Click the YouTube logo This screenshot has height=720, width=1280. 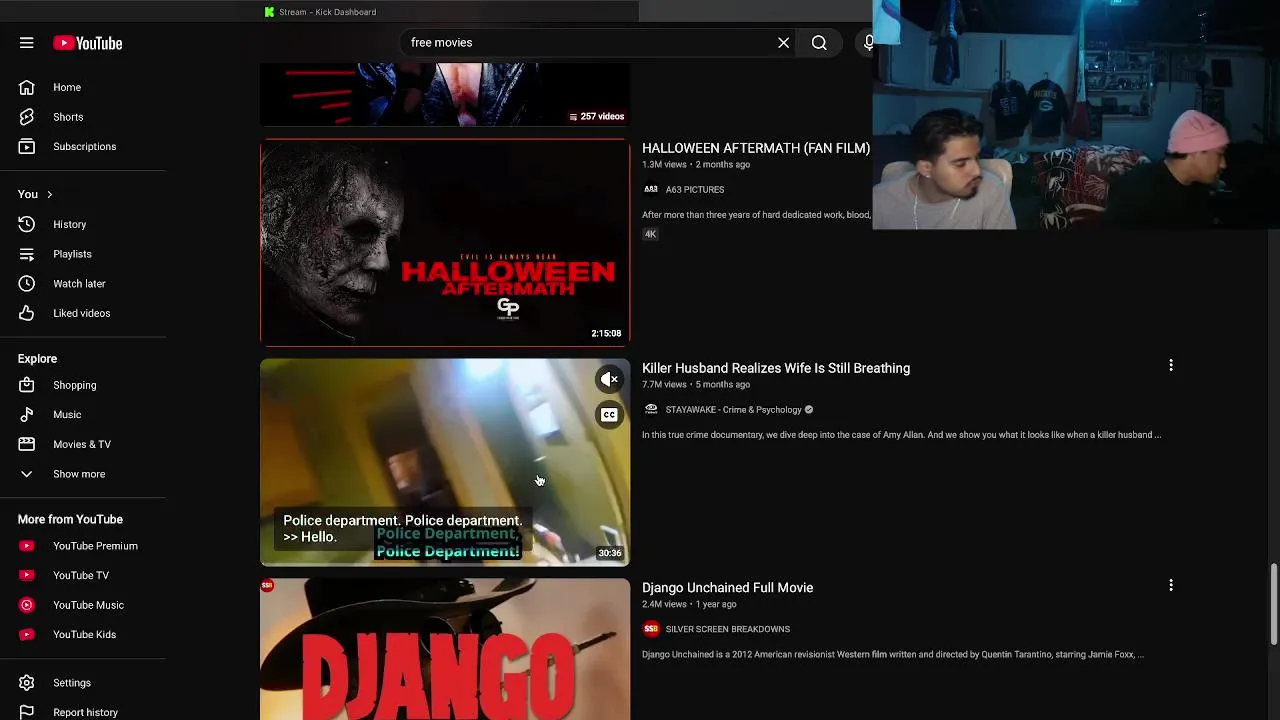[88, 43]
